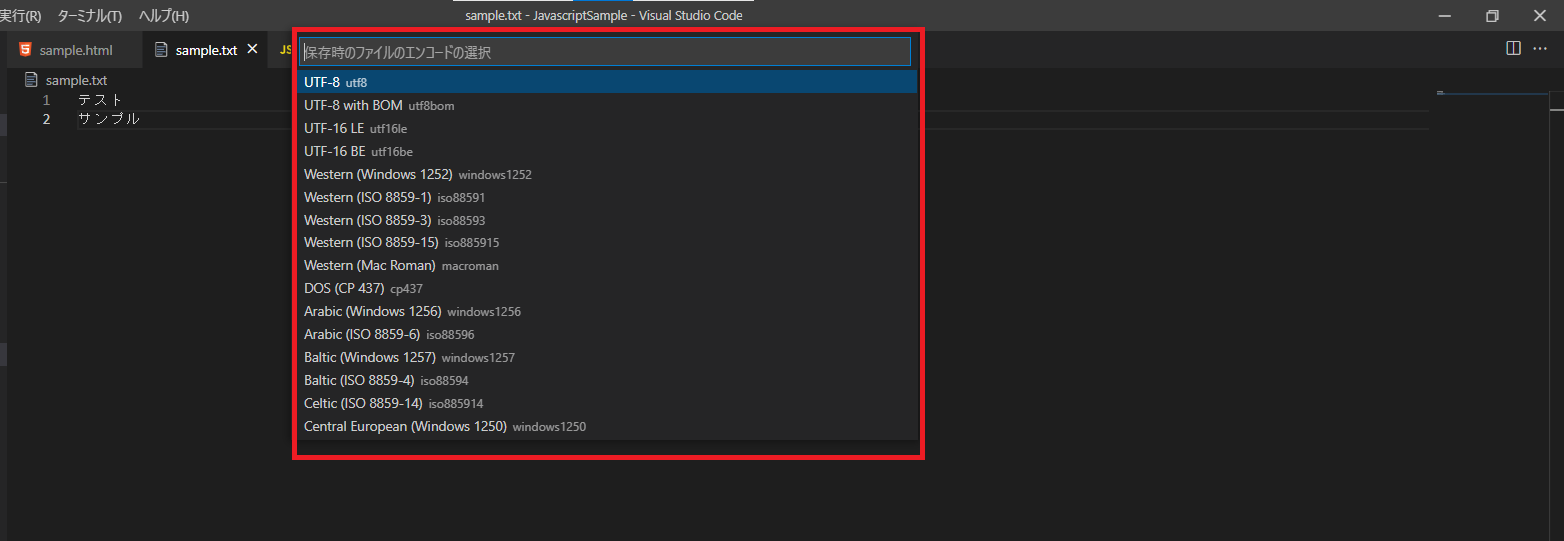Viewport: 1564px width, 541px height.
Task: Choose UTF-8 with BOM encoding
Action: tap(607, 105)
